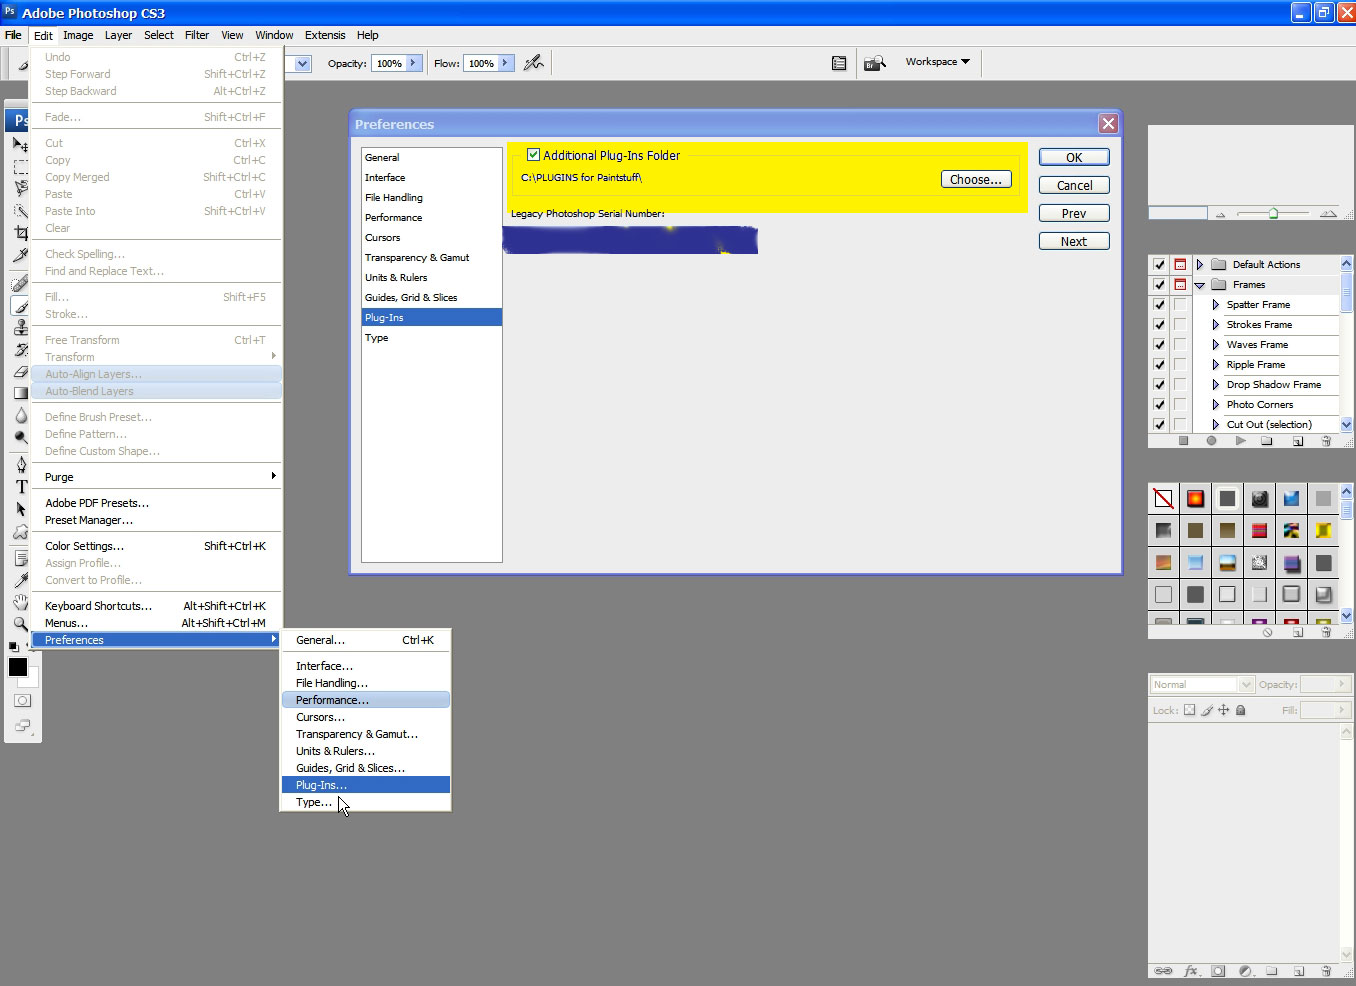
Task: Stop the action in the Actions panel
Action: tap(1183, 440)
